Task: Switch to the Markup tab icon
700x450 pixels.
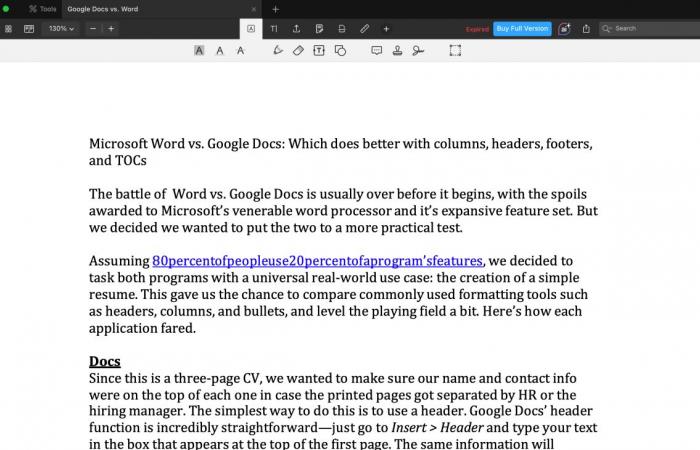Action: [x=251, y=29]
